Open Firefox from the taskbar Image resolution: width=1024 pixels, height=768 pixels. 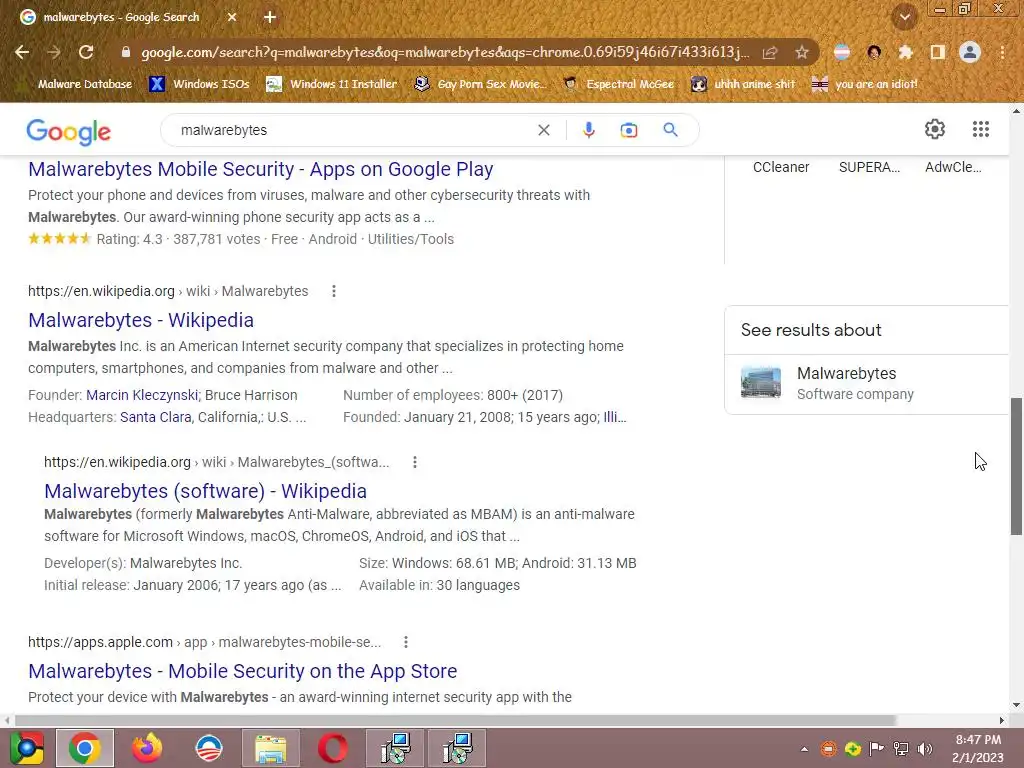(x=147, y=748)
